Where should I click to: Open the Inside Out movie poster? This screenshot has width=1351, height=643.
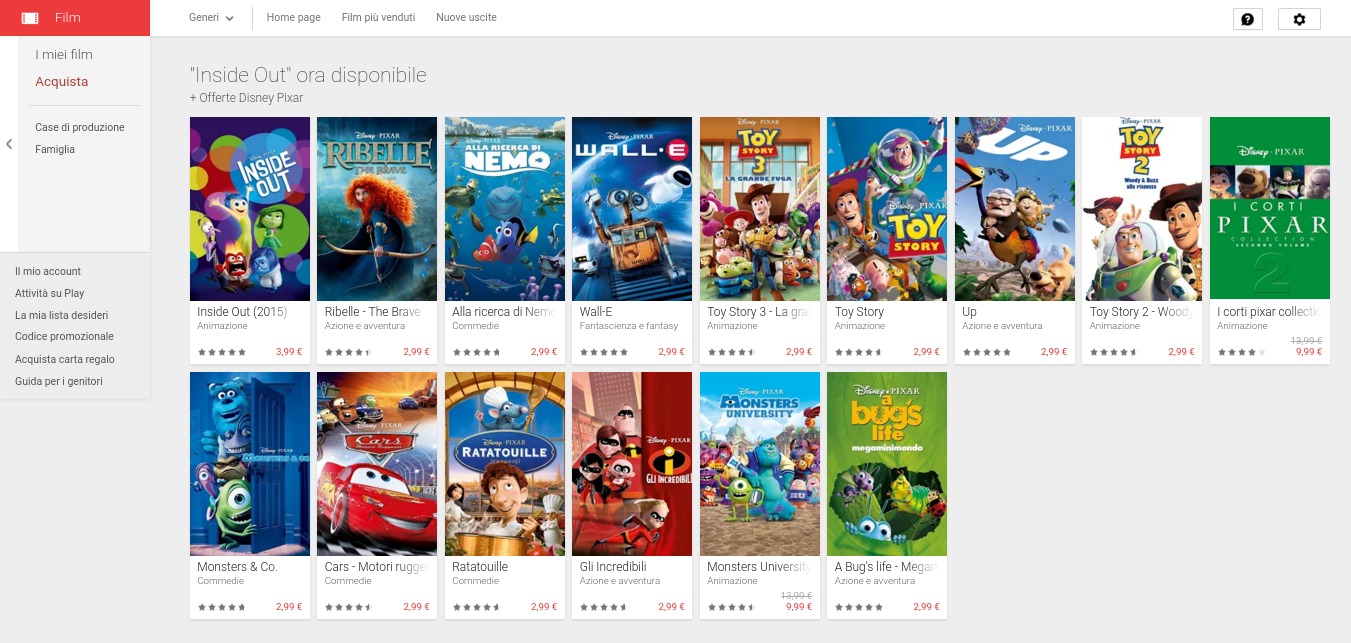tap(250, 209)
